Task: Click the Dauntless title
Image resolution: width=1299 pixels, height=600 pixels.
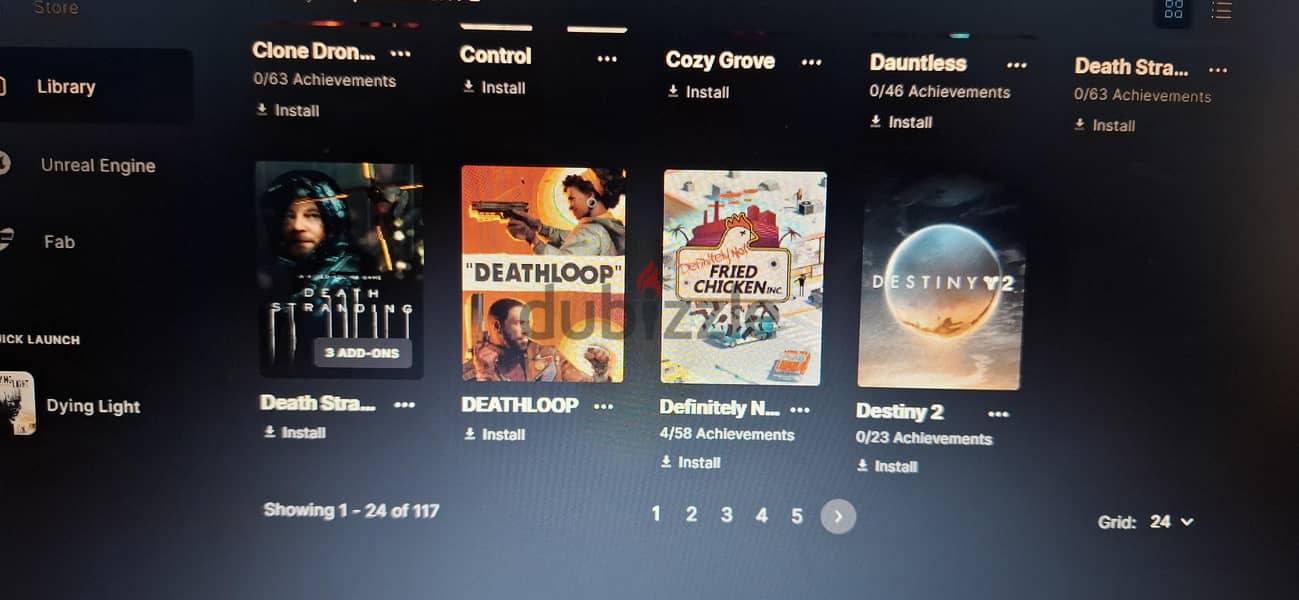Action: 918,63
